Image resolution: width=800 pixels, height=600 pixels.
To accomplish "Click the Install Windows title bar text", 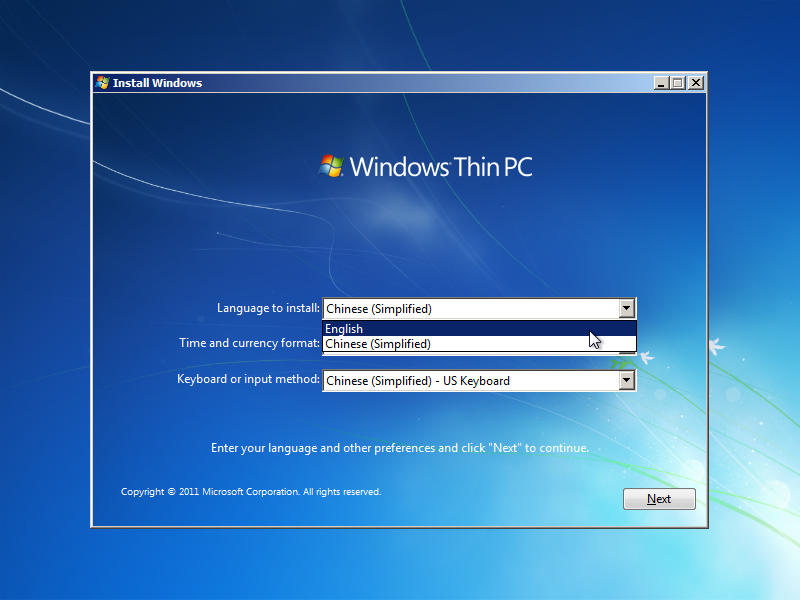I will tap(157, 83).
